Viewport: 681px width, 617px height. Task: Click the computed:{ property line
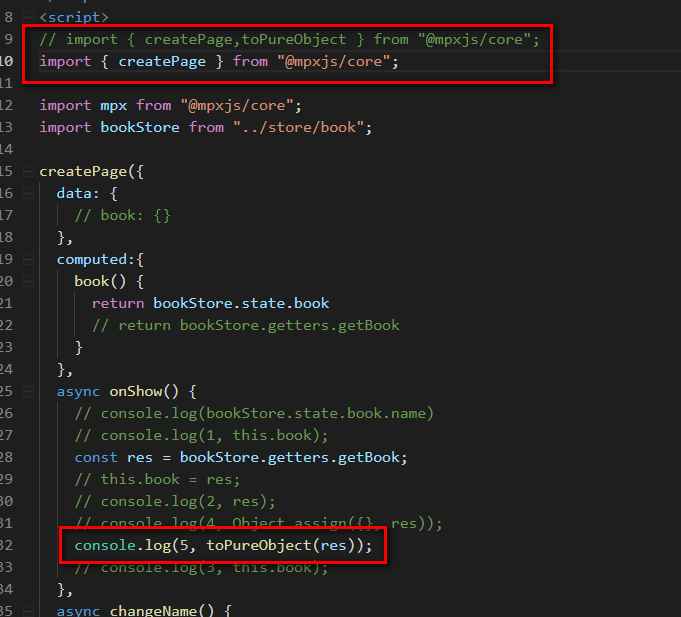[x=100, y=260]
